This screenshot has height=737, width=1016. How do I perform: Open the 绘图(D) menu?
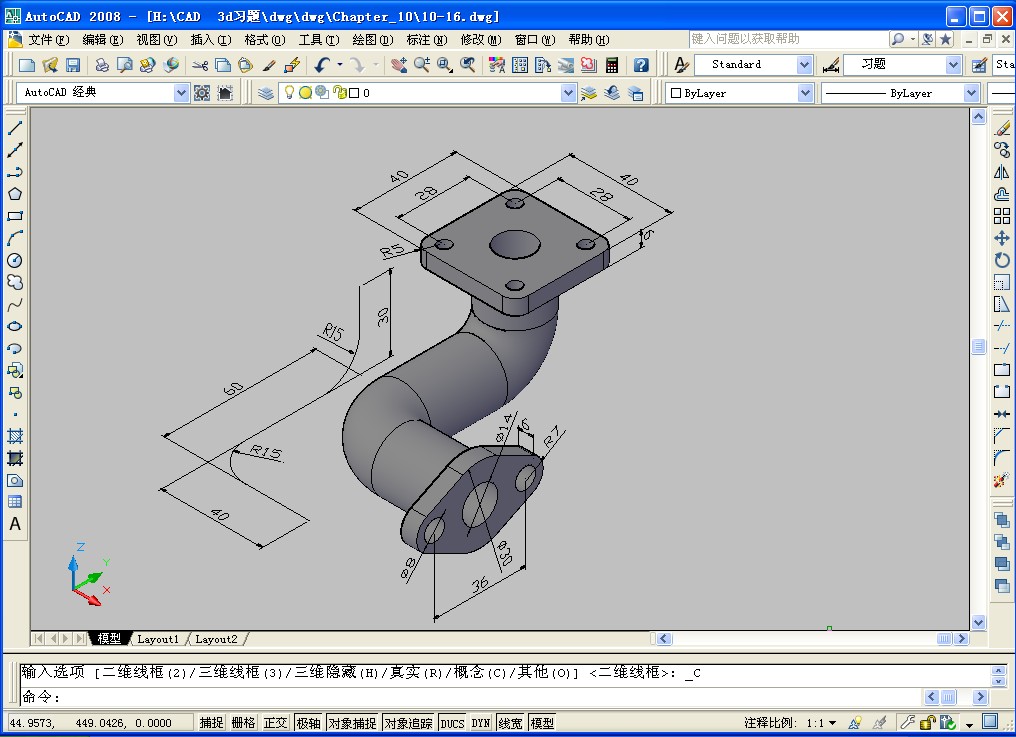point(373,40)
